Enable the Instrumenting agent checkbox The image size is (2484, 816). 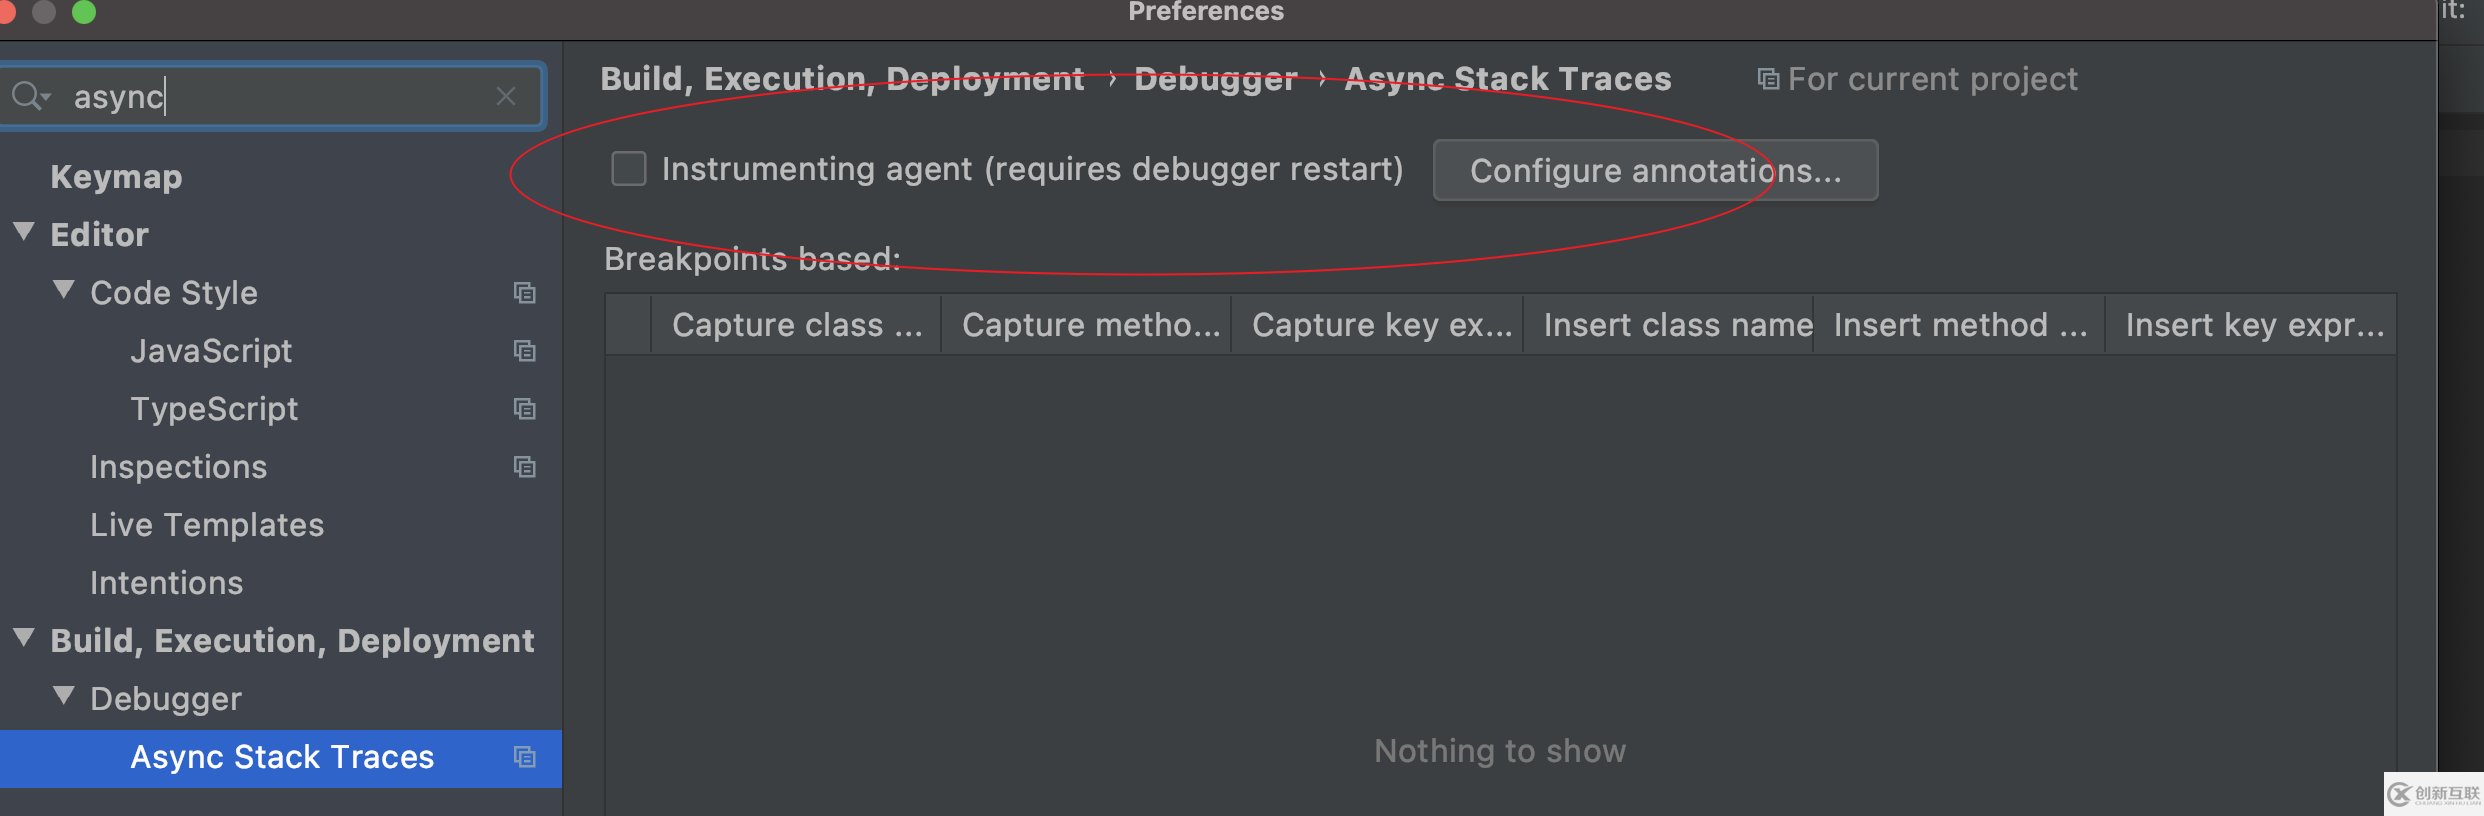[x=629, y=169]
